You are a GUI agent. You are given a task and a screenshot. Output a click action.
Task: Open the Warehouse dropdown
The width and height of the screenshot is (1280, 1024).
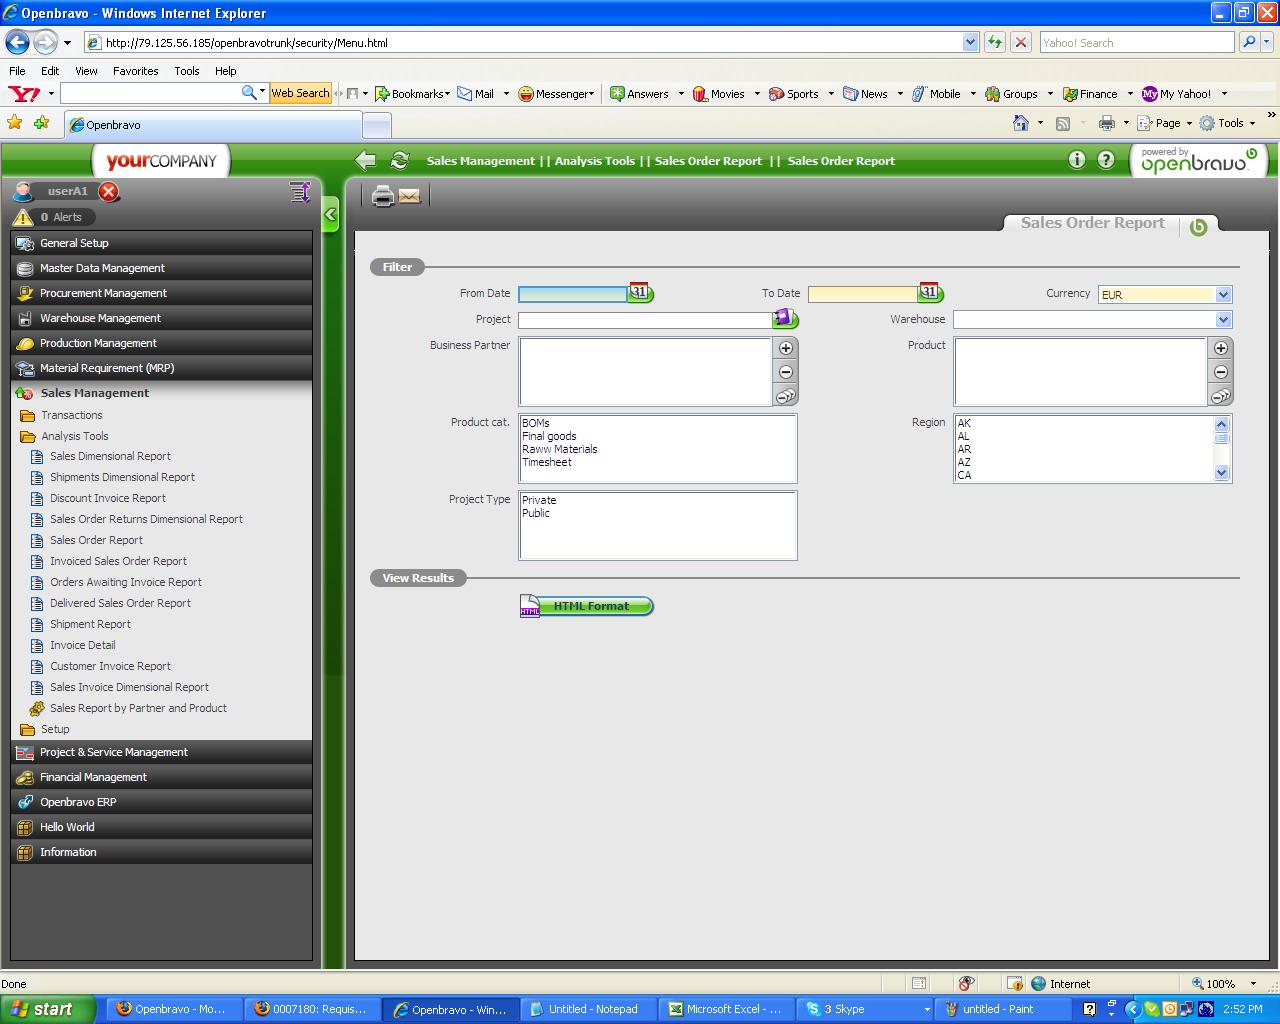[x=1223, y=320]
